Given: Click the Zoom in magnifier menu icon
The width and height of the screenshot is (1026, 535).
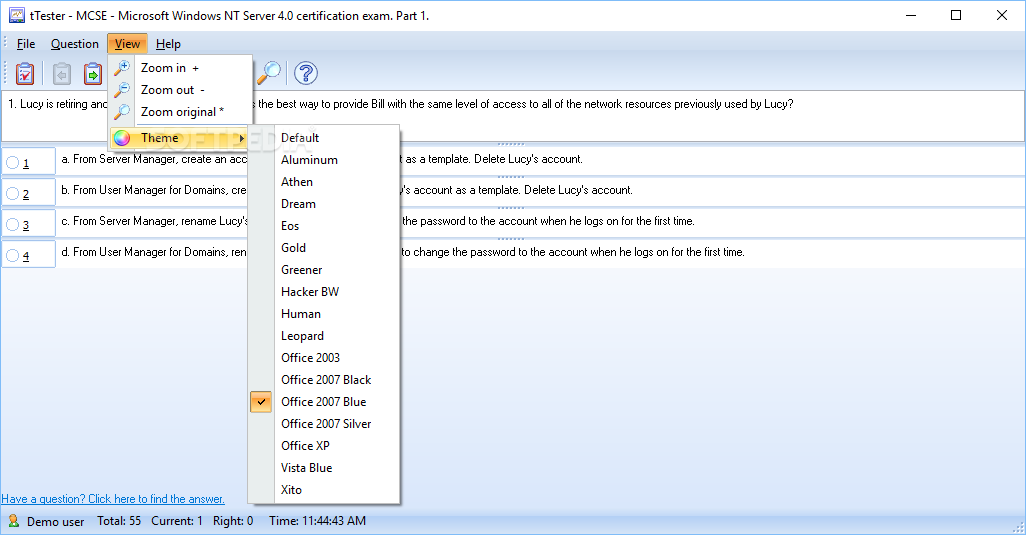Looking at the screenshot, I should pyautogui.click(x=122, y=67).
